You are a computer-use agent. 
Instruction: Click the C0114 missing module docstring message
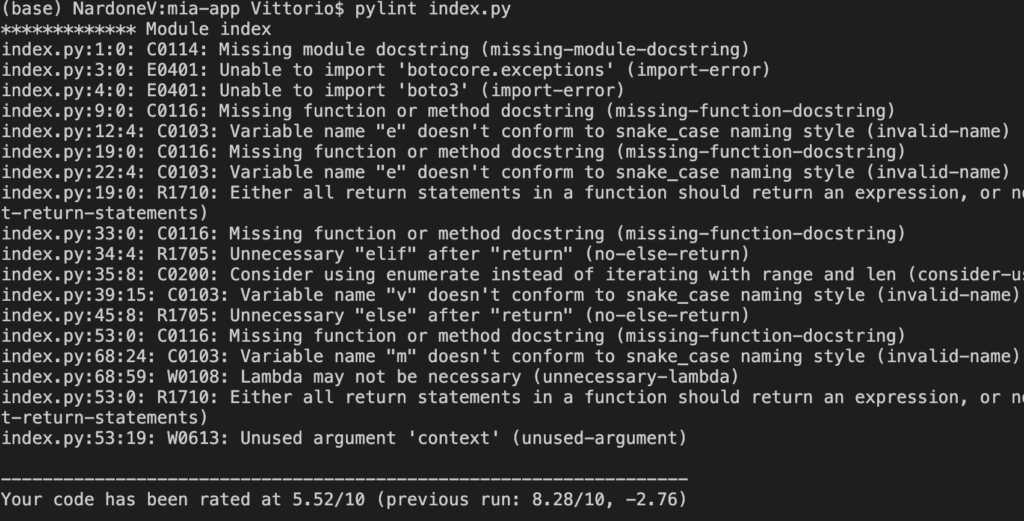[x=378, y=49]
